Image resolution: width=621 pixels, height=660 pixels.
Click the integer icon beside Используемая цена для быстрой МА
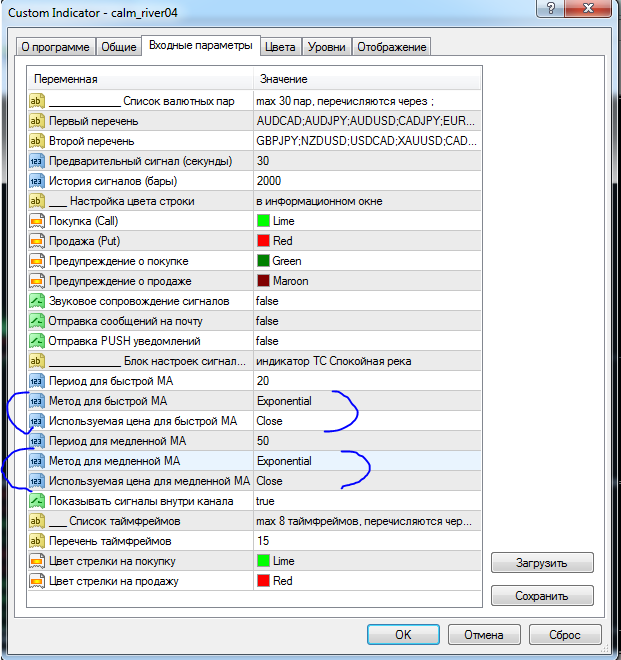[x=37, y=421]
